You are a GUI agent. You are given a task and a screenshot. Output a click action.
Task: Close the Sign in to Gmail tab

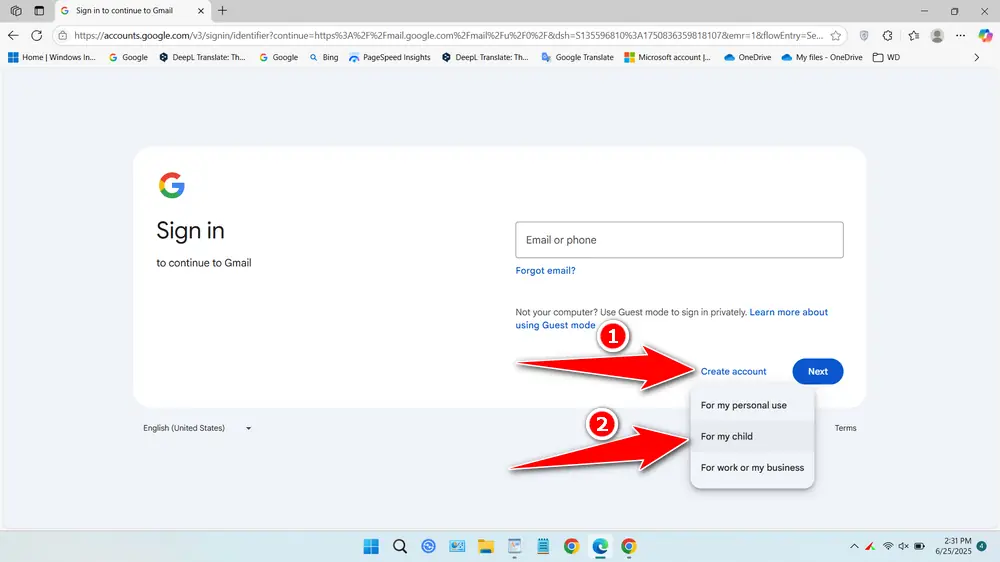pos(200,11)
